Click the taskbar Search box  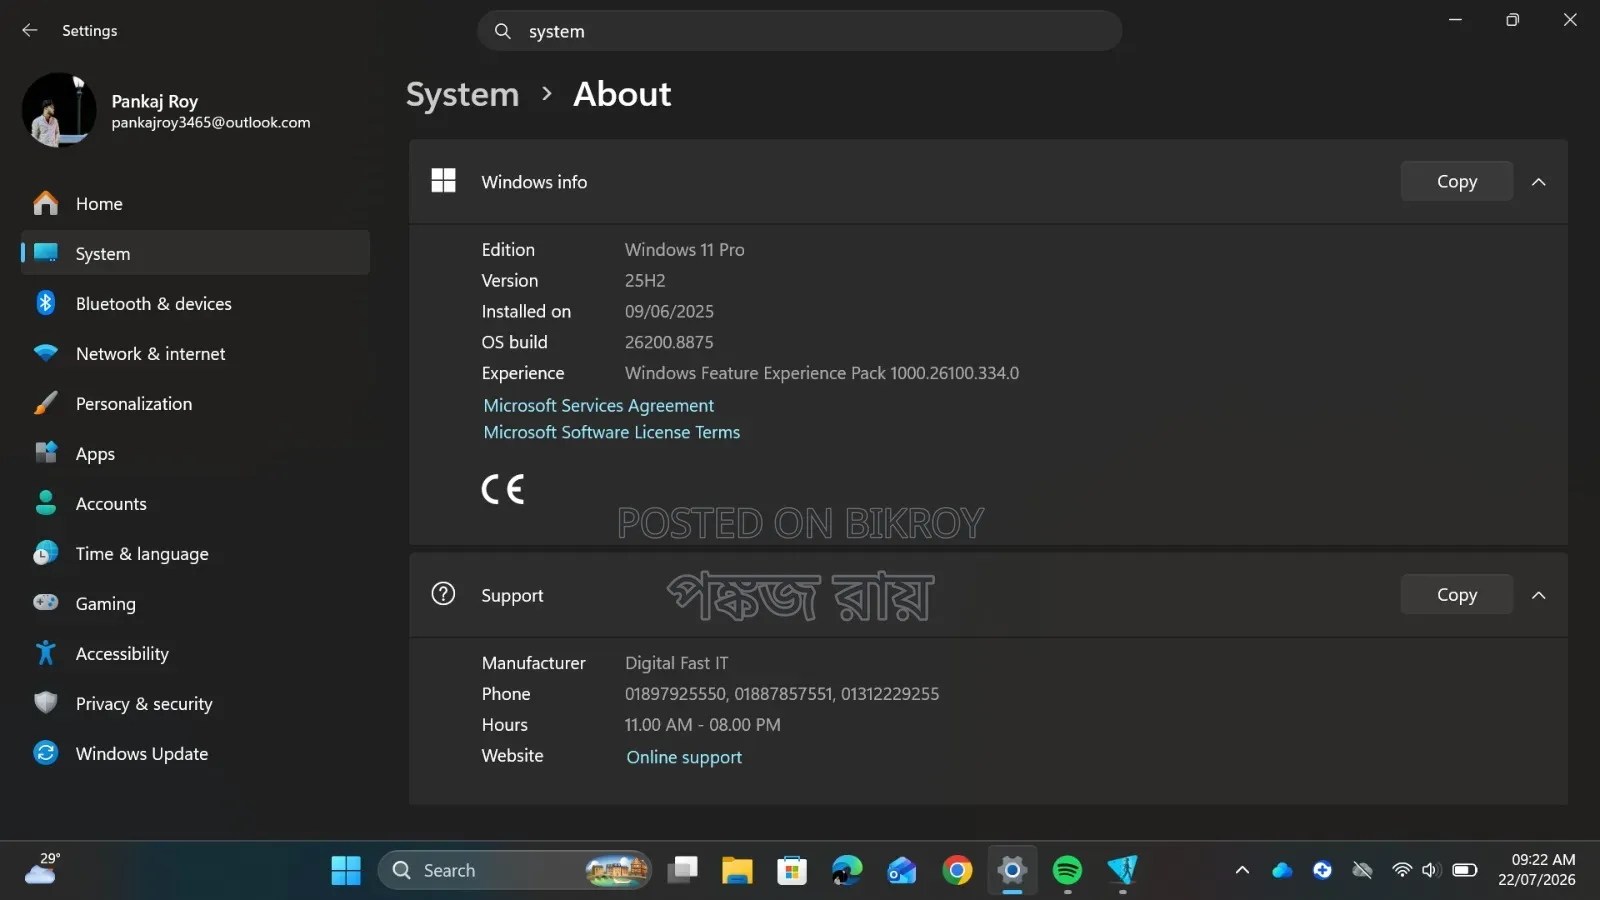tap(515, 870)
